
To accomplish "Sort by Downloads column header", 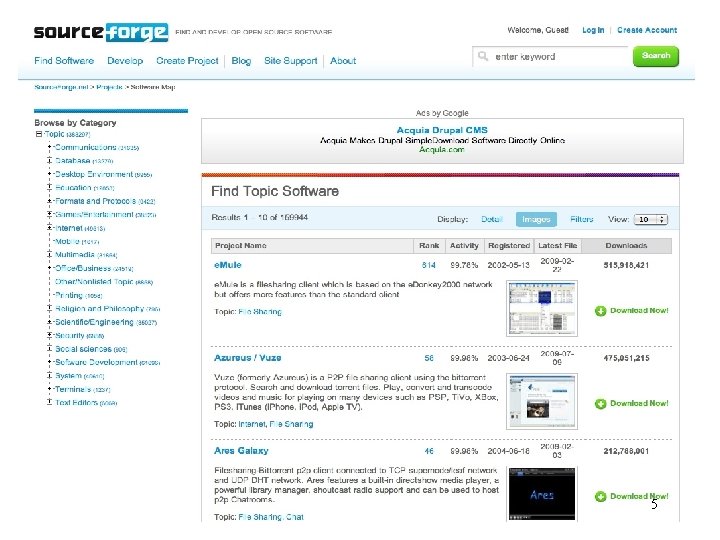I will 626,246.
